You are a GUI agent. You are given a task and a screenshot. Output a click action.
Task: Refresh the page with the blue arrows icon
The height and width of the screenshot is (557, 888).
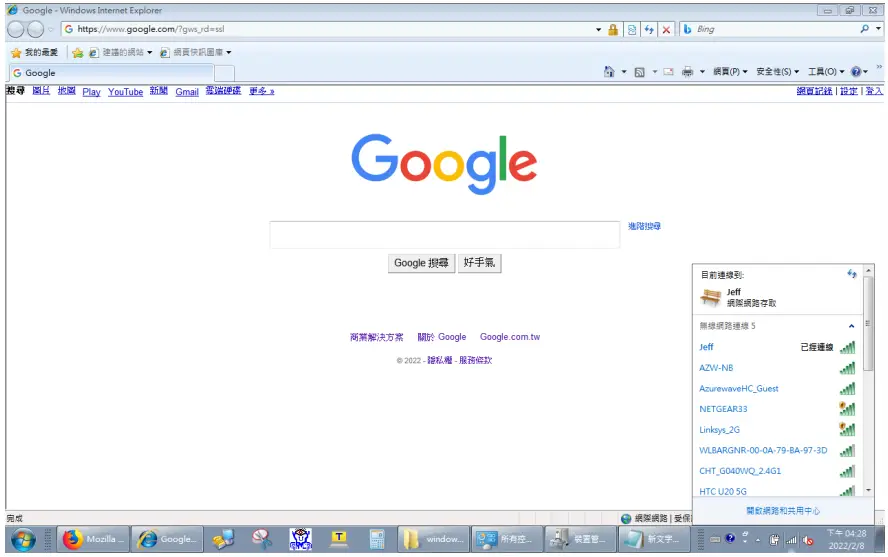tap(649, 29)
